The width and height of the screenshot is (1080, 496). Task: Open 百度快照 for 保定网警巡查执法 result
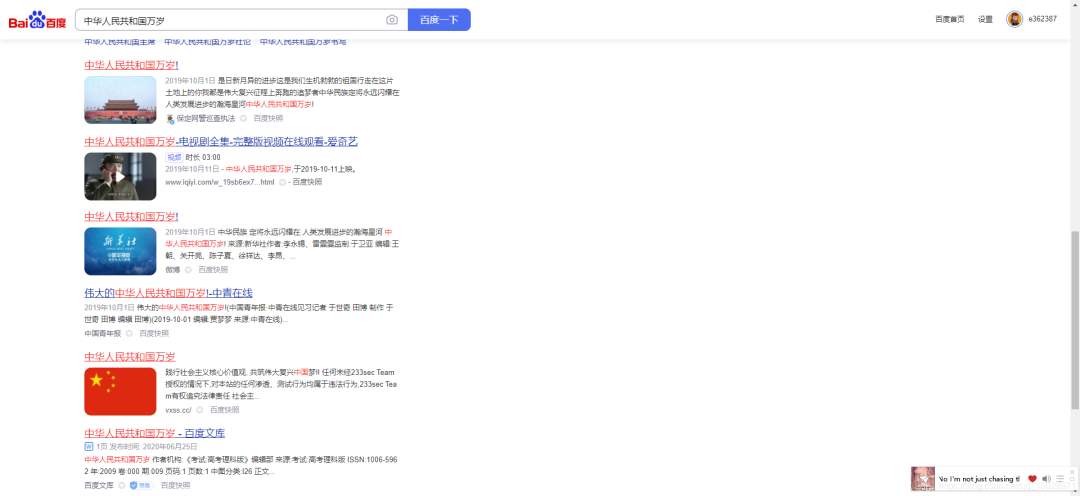[268, 118]
